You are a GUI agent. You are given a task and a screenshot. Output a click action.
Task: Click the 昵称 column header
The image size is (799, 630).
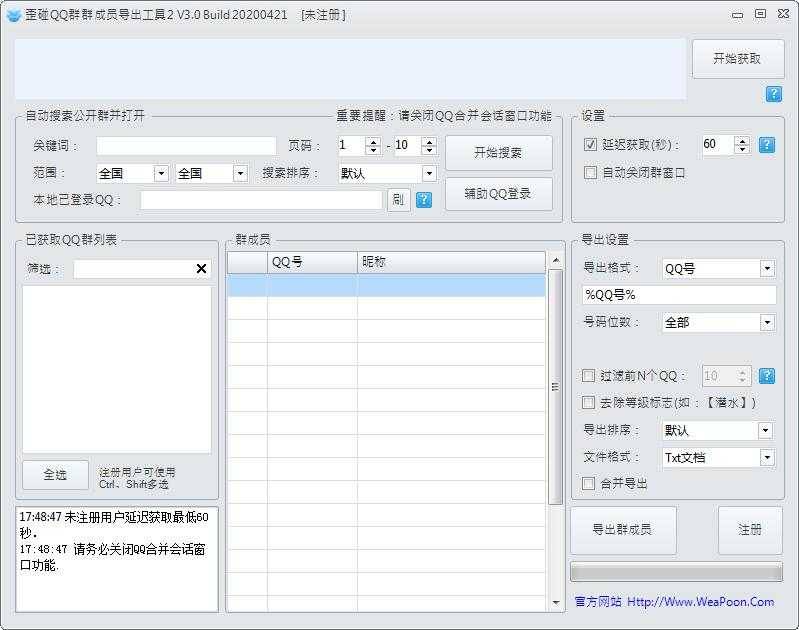(451, 262)
